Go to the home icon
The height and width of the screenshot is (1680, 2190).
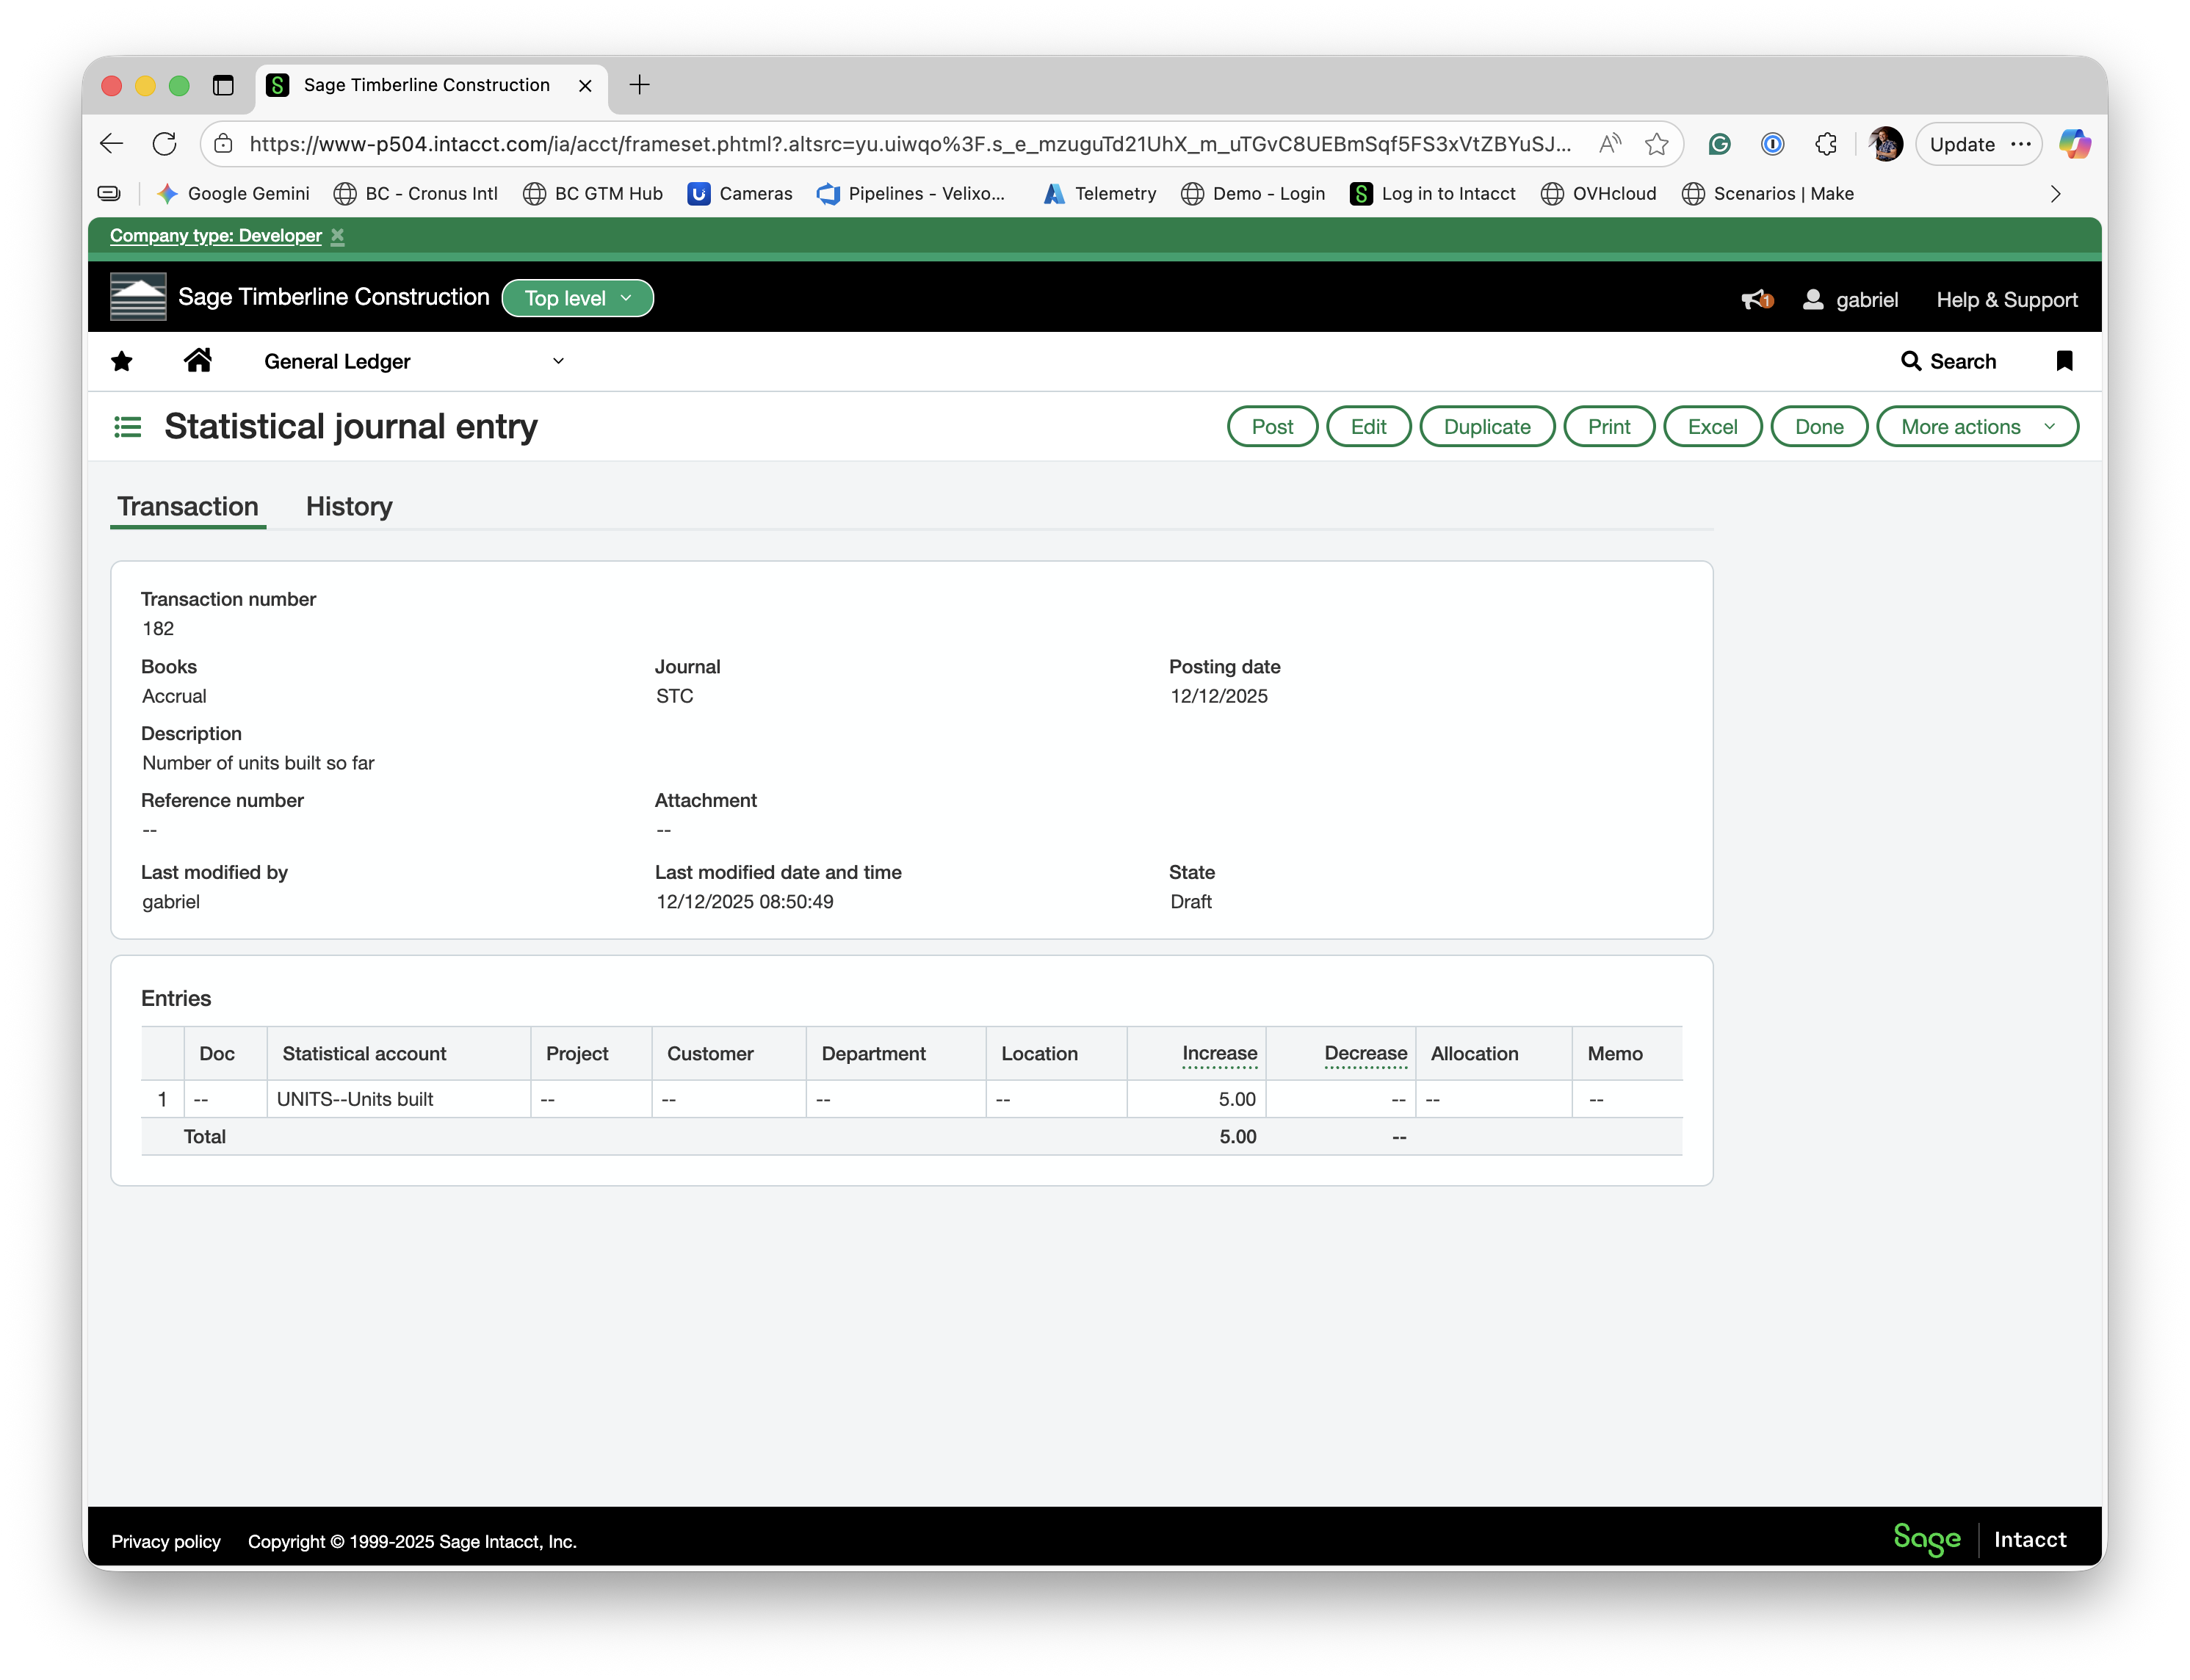tap(198, 360)
